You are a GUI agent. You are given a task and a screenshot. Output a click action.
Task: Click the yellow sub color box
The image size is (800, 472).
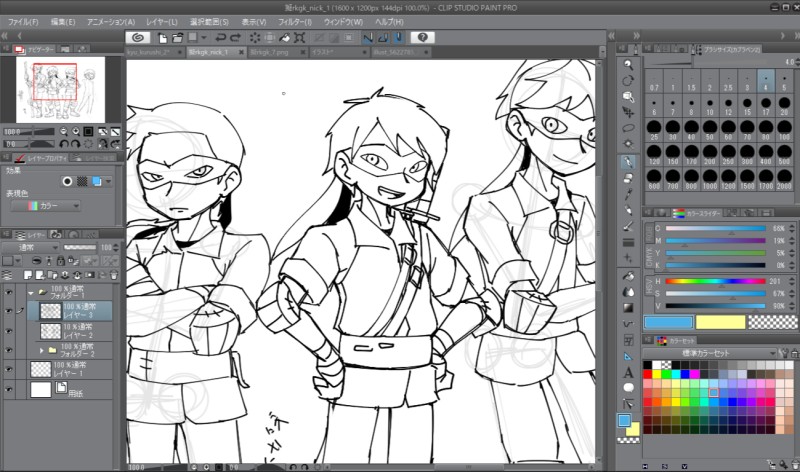(720, 322)
